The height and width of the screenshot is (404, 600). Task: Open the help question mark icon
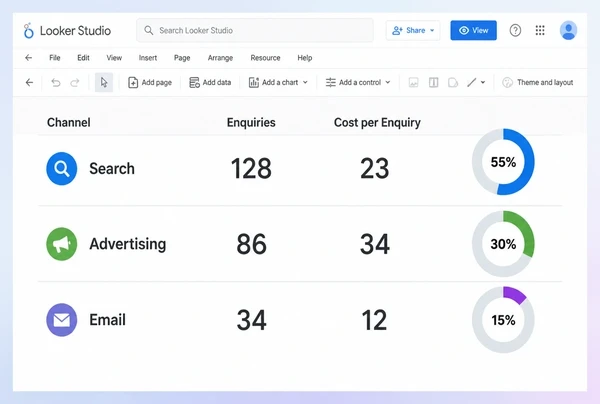[515, 30]
